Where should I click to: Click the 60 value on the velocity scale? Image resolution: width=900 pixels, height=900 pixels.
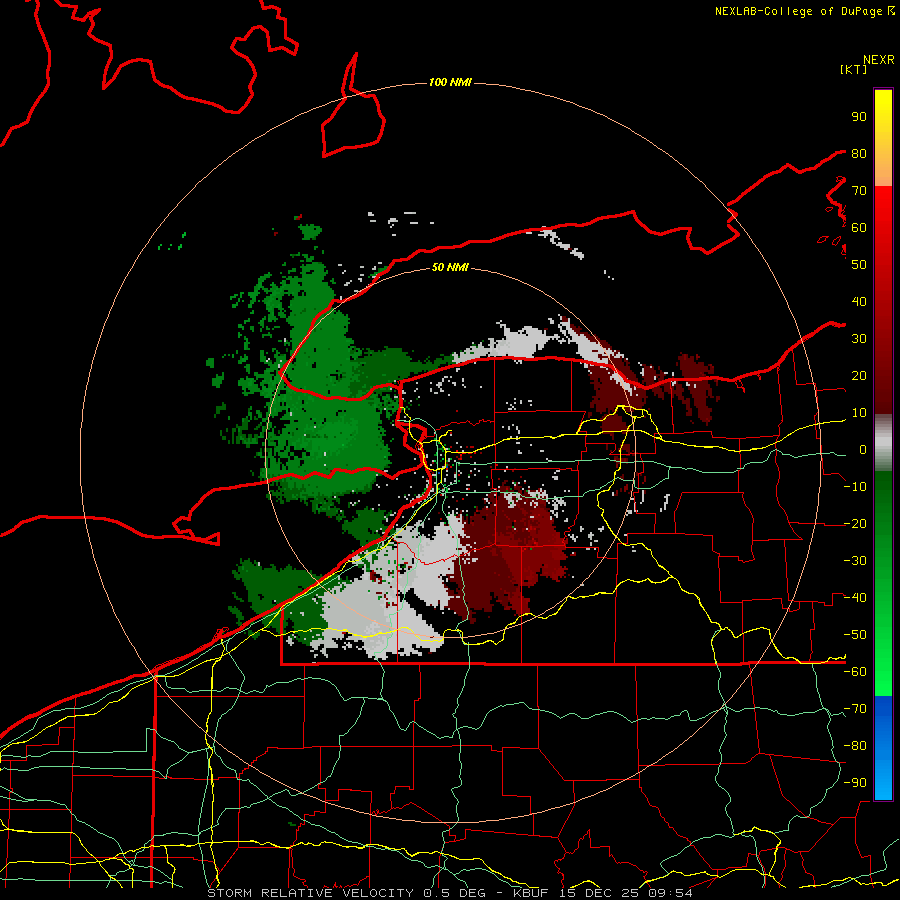859,227
